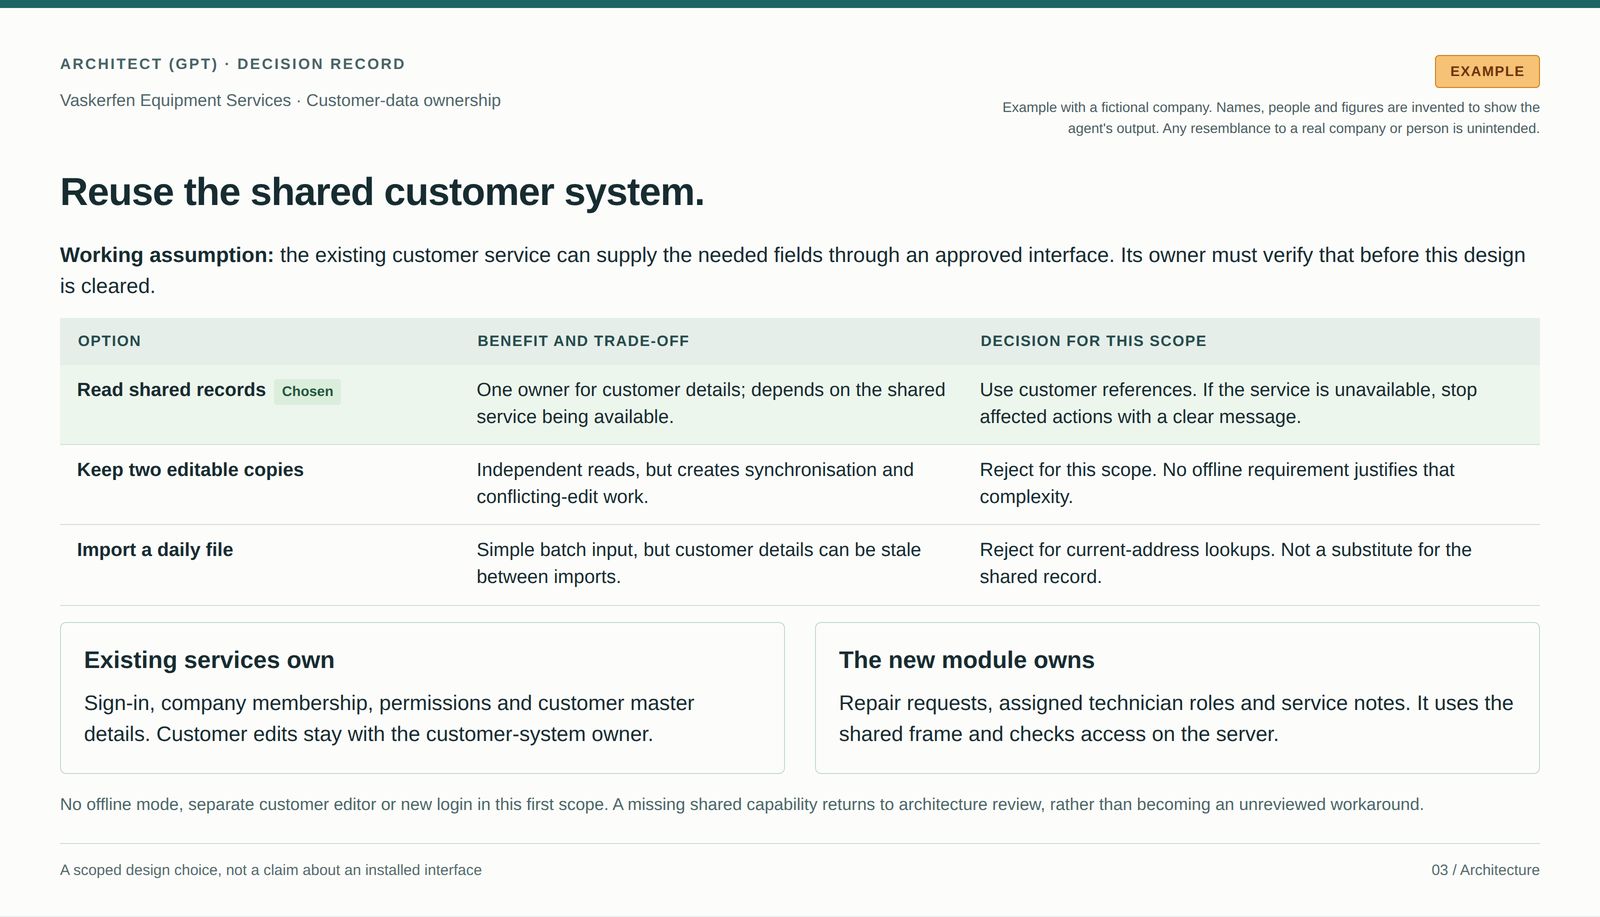Click the 'ARCHITECT (GPT) · DECISION RECORD' label
This screenshot has height=917, width=1600.
tap(232, 64)
